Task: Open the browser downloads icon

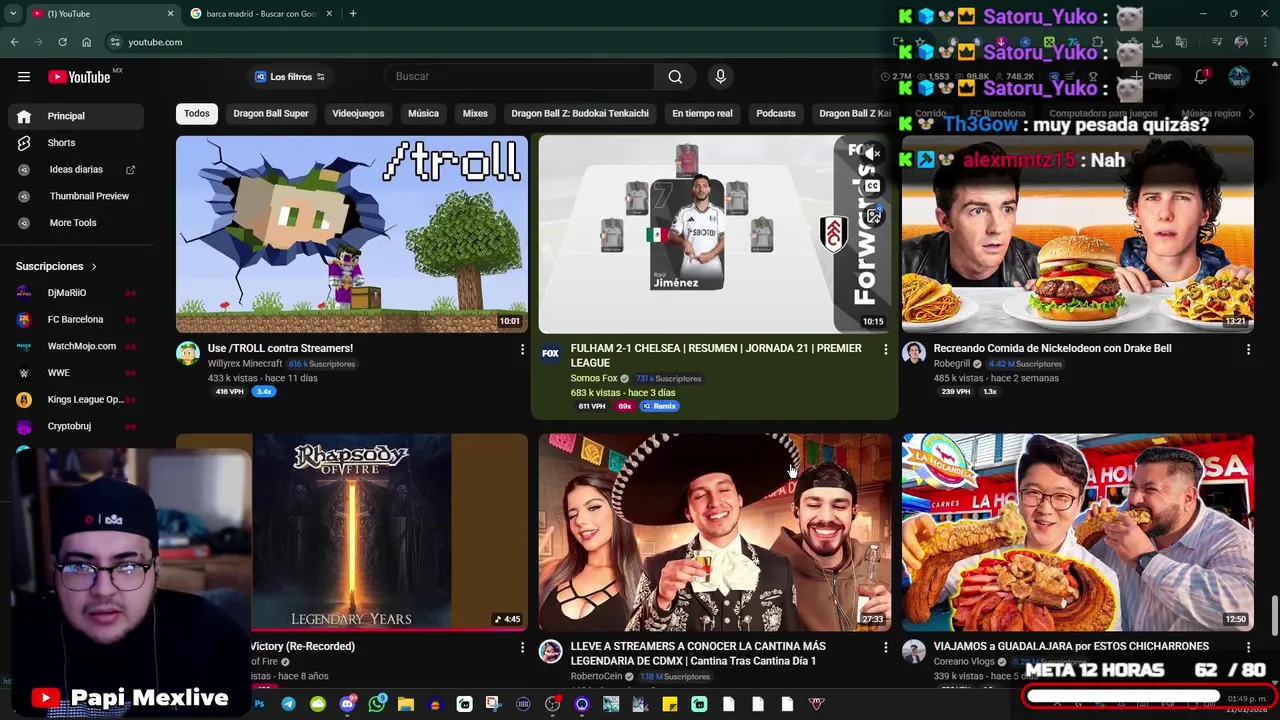Action: coord(1157,42)
